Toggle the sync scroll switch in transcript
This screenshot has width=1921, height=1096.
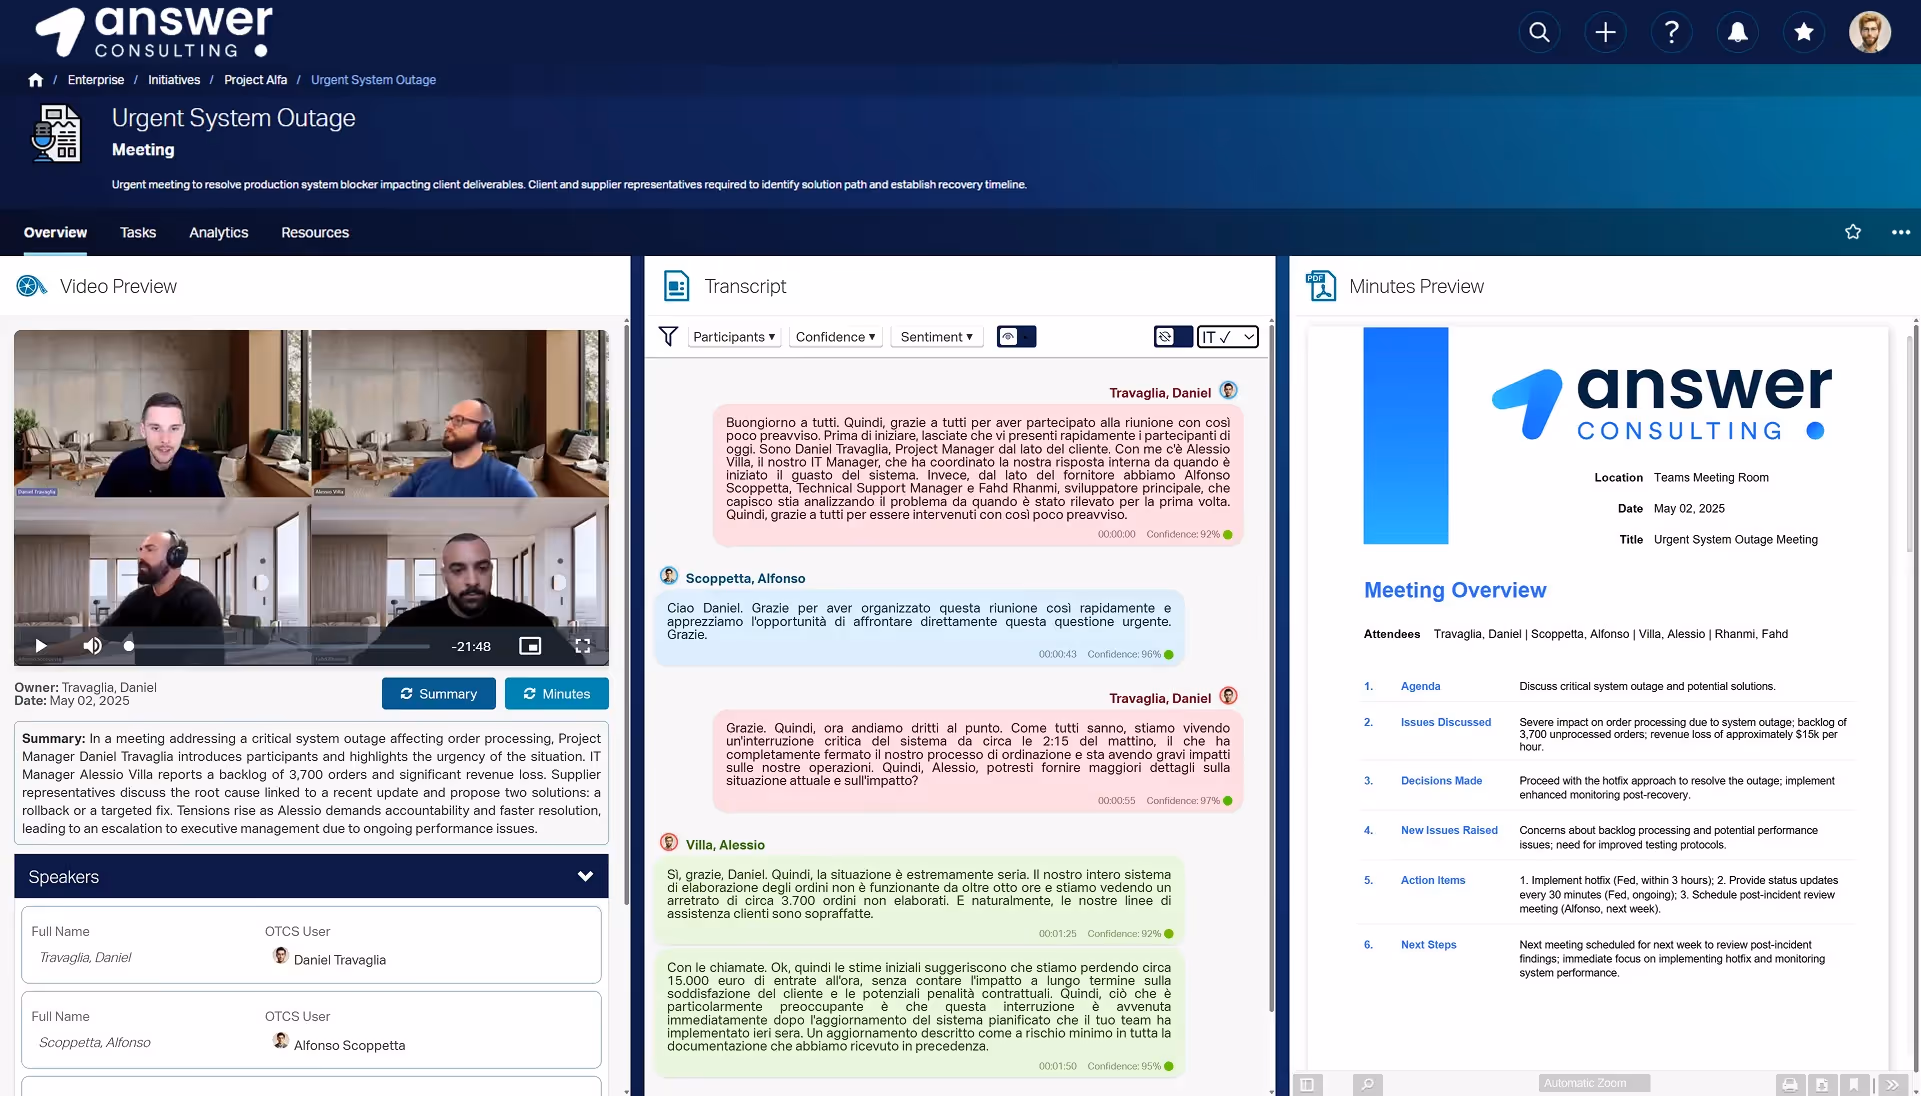pos(1173,337)
